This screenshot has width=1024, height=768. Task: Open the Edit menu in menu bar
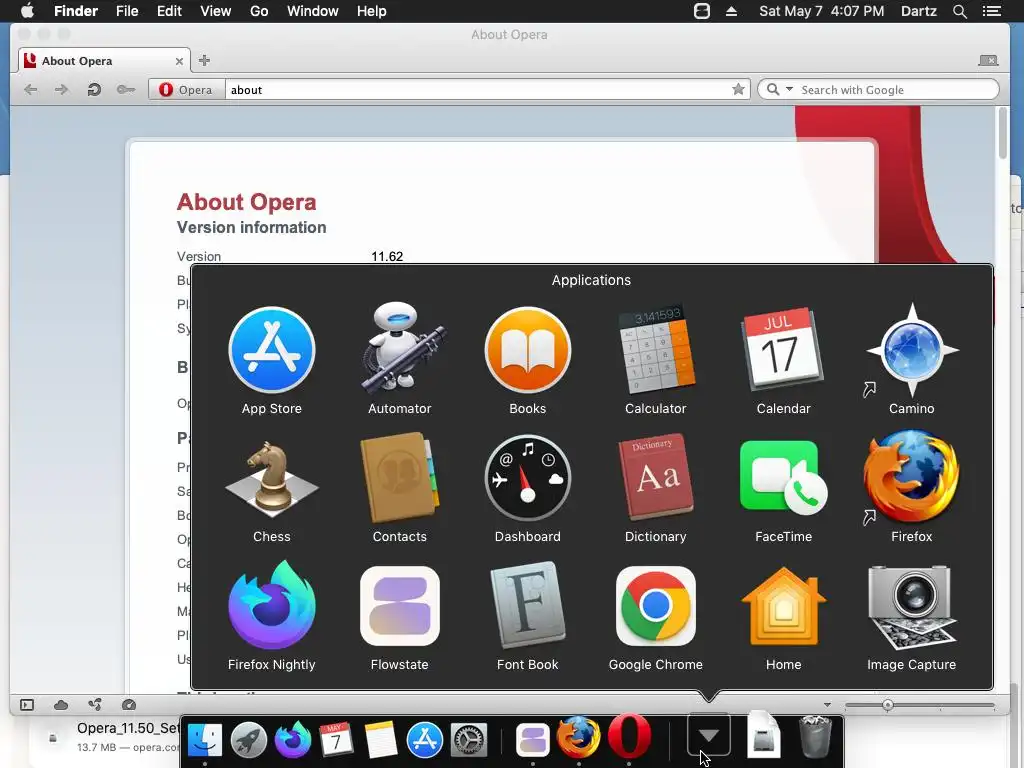point(169,11)
